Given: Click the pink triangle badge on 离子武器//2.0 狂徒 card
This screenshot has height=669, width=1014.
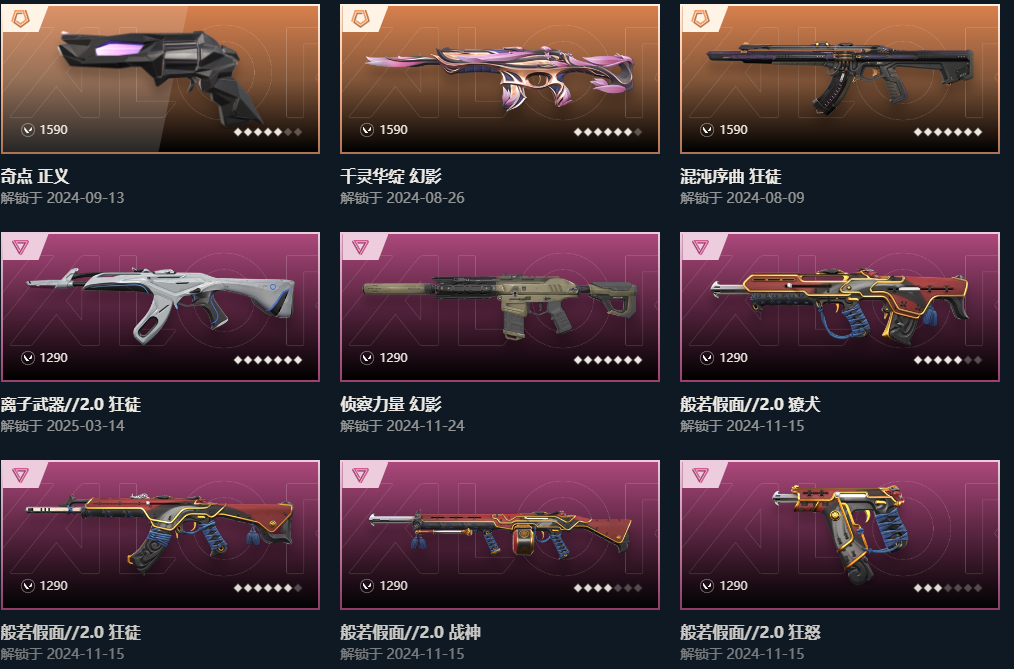Looking at the screenshot, I should 20,247.
